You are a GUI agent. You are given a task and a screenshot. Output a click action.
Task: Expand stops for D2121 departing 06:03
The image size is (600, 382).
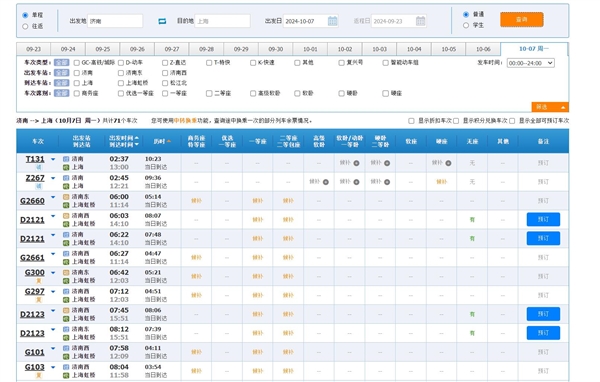pos(53,216)
